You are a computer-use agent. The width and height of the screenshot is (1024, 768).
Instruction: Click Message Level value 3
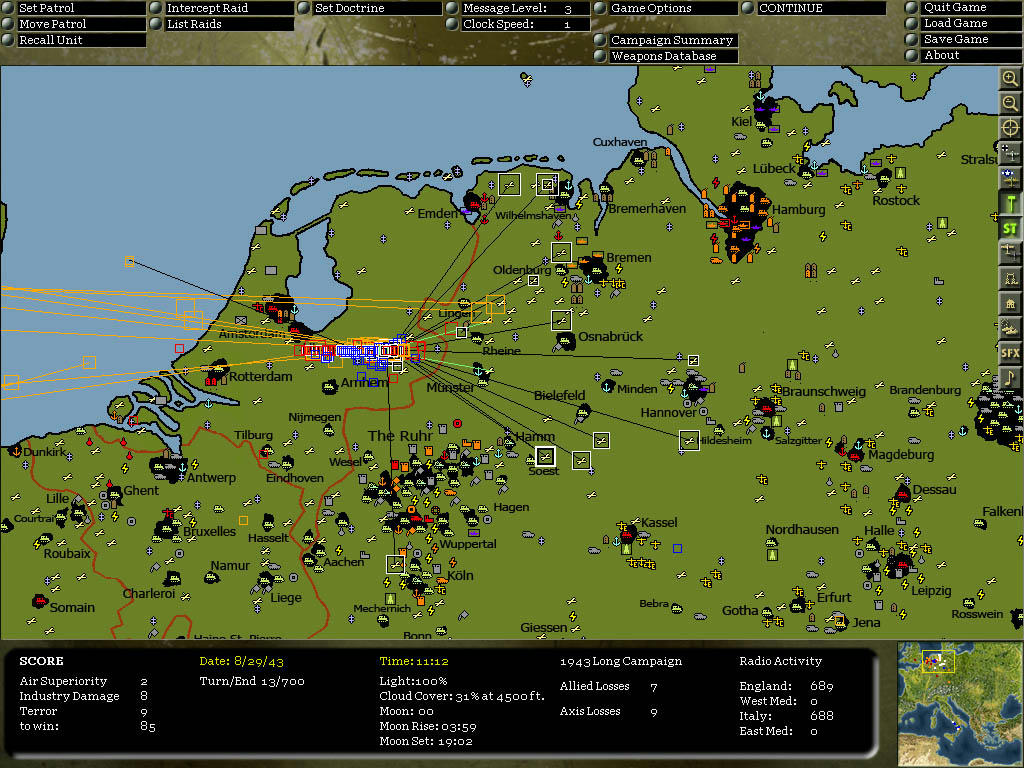568,8
